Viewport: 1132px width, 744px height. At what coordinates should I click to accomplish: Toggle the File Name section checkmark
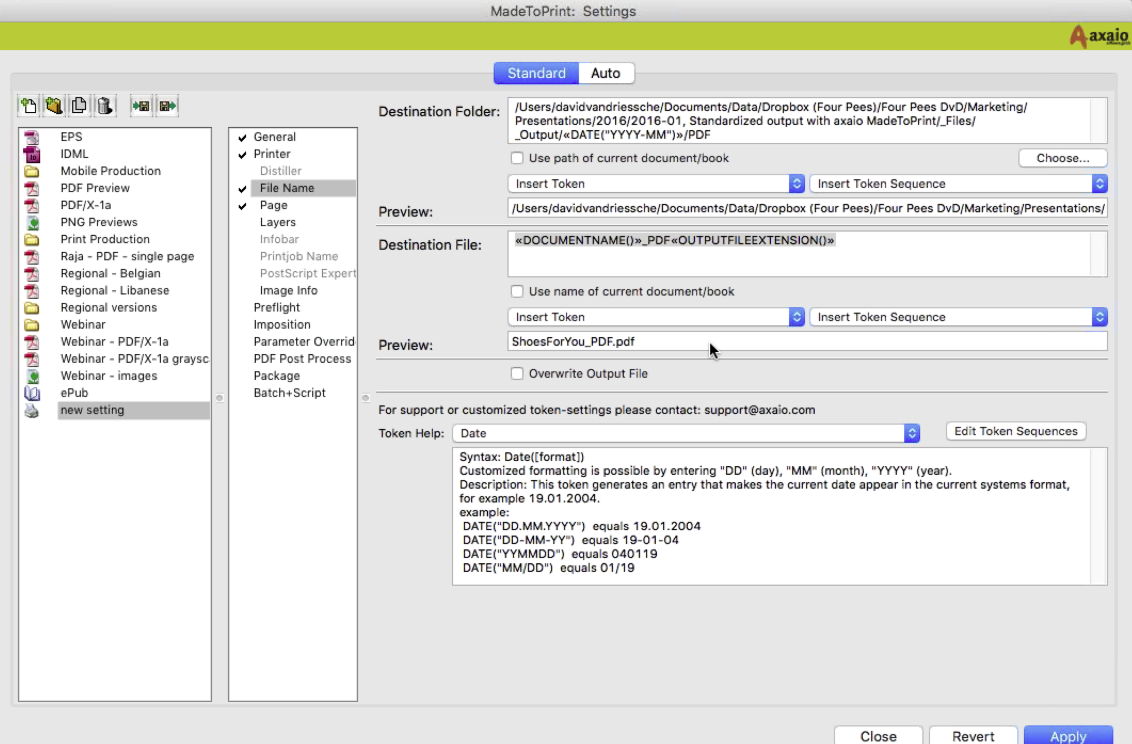point(243,188)
